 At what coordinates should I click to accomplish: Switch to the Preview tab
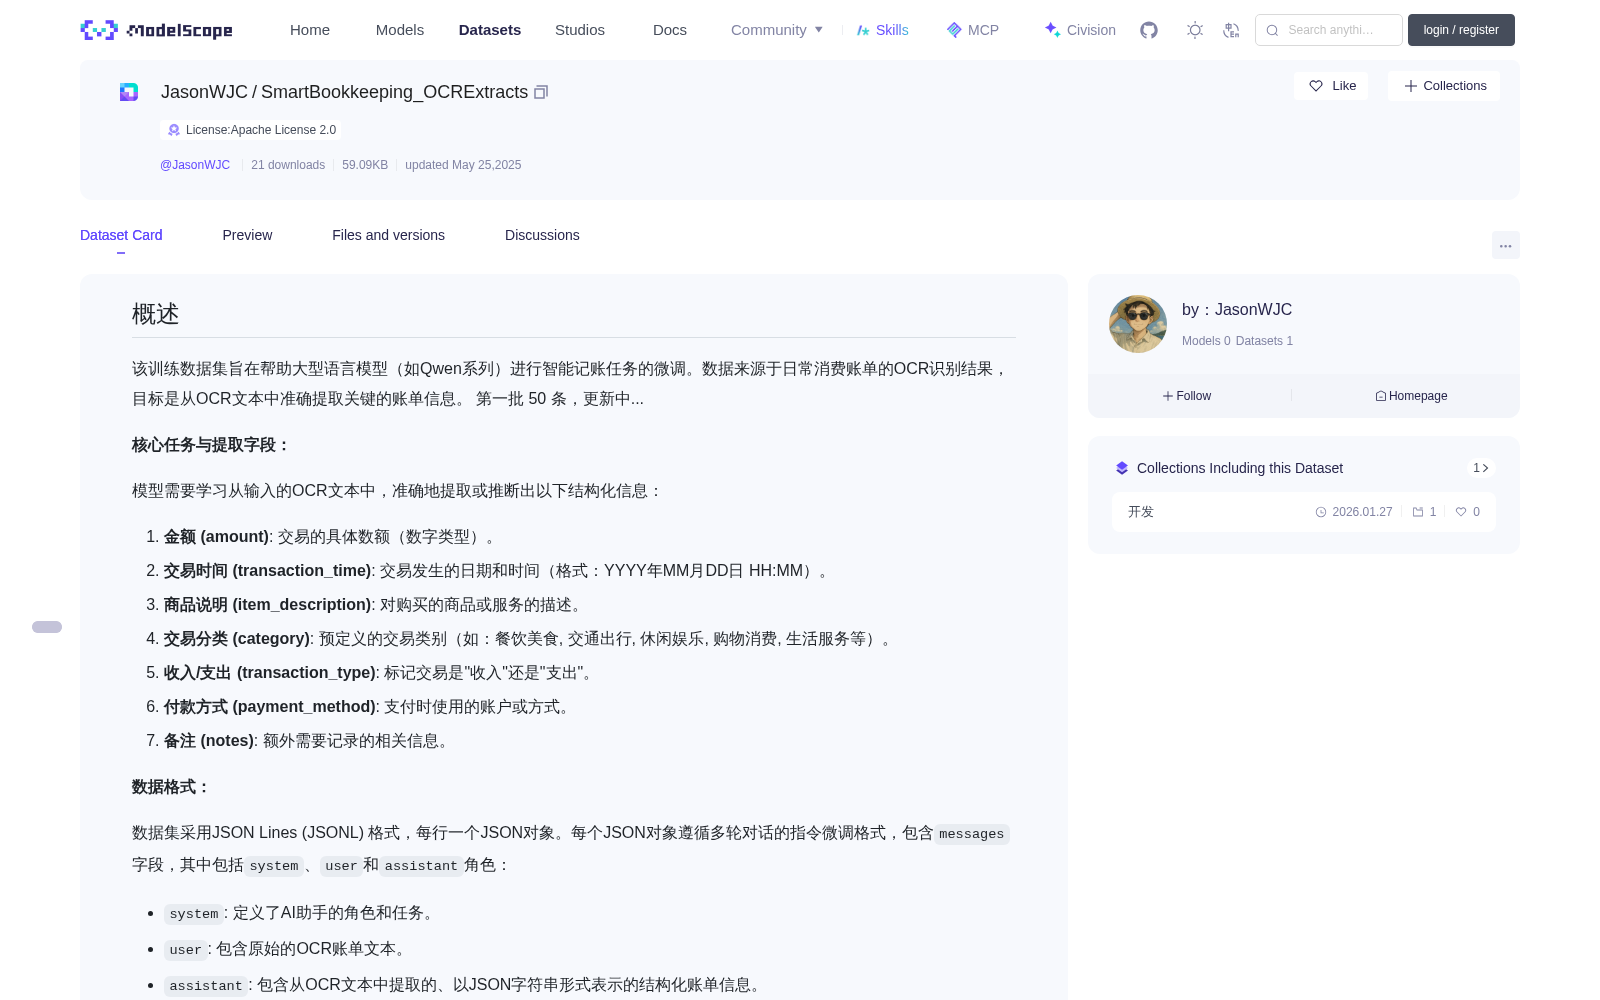tap(247, 235)
